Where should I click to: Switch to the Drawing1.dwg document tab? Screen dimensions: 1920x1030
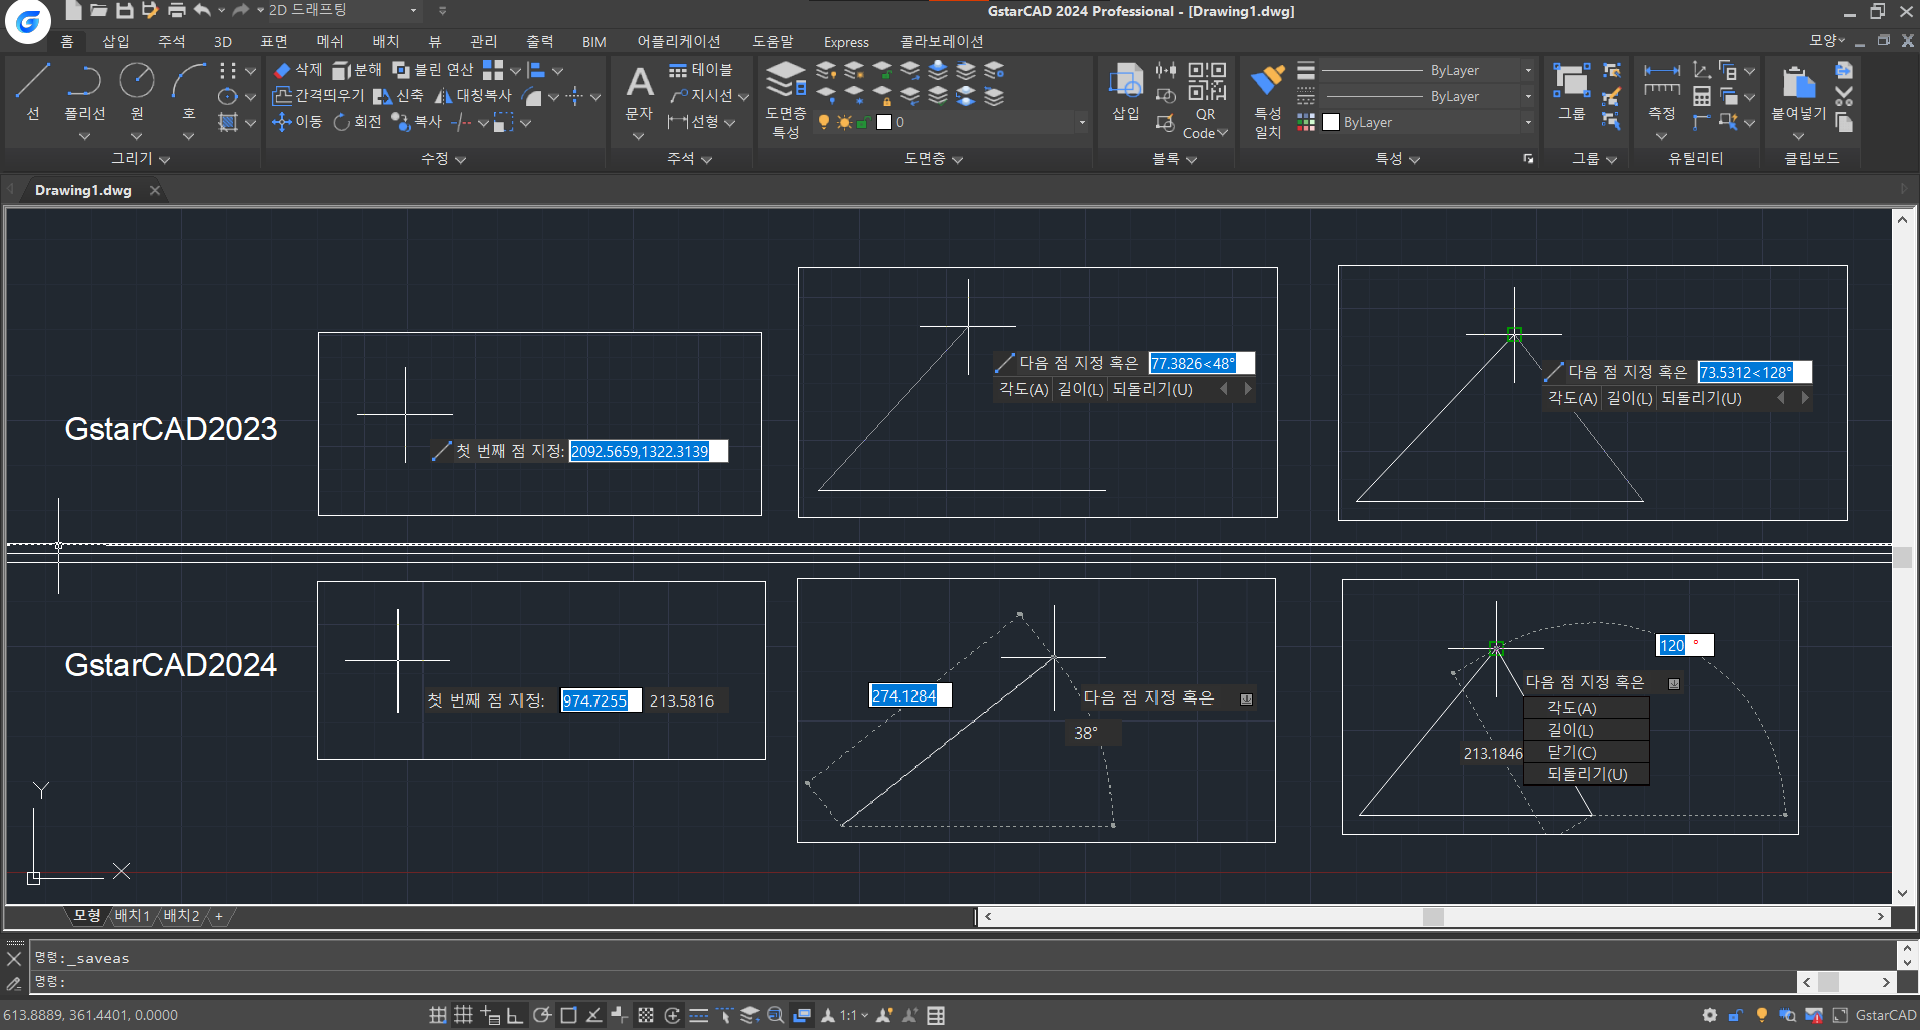83,190
